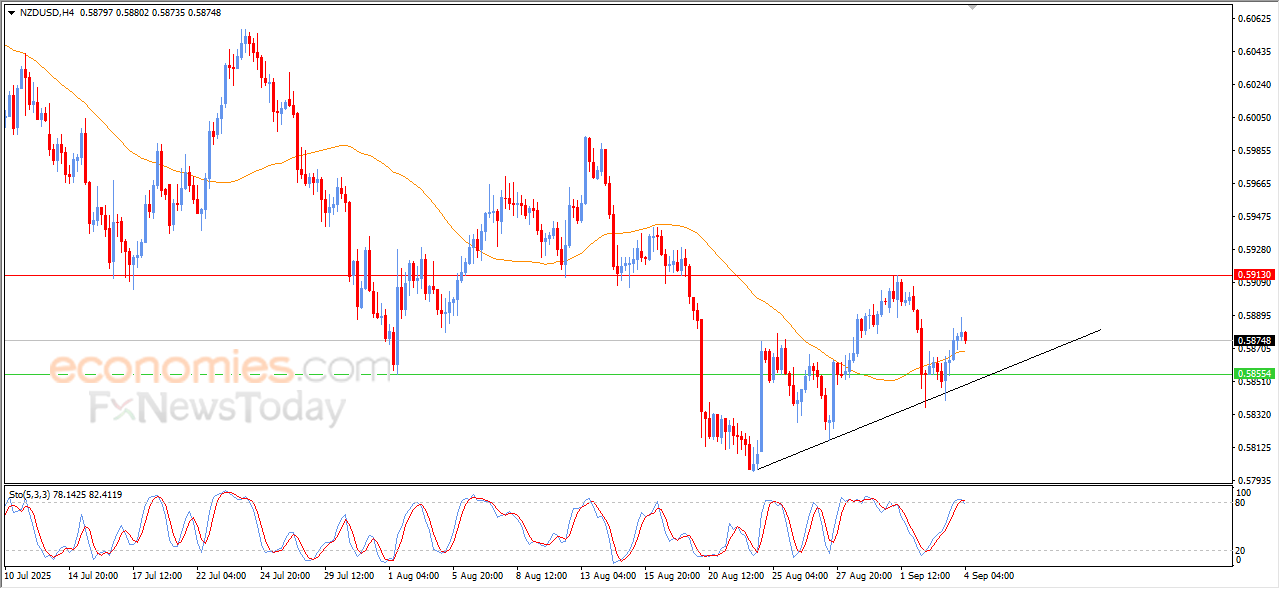Click the stochastic 80 level label
1280x589 pixels.
click(x=1242, y=502)
